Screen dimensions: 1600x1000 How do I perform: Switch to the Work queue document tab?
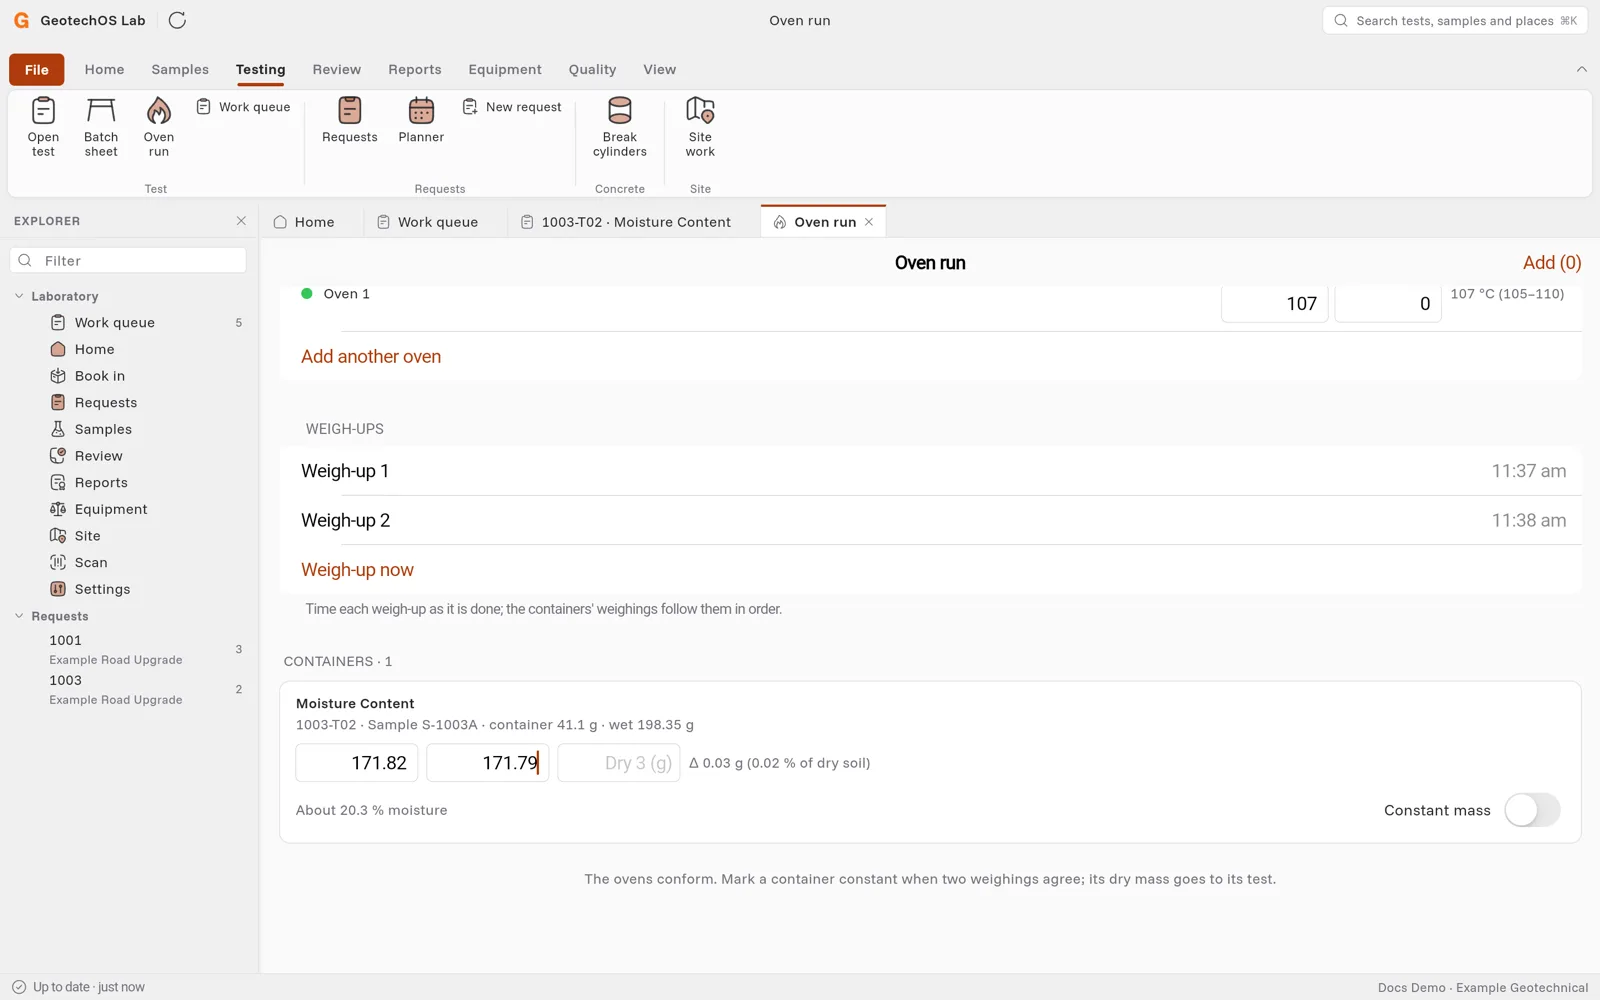pos(437,222)
